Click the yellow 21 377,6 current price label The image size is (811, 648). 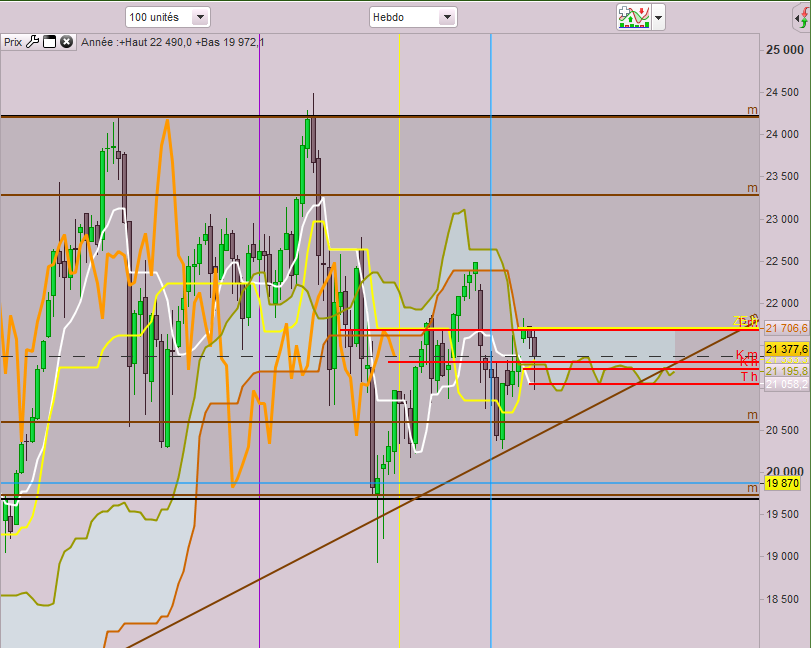point(786,348)
